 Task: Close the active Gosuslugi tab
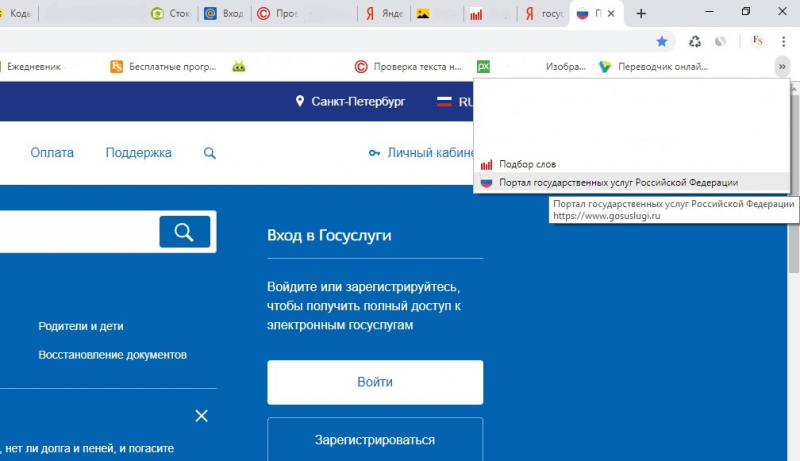click(611, 14)
